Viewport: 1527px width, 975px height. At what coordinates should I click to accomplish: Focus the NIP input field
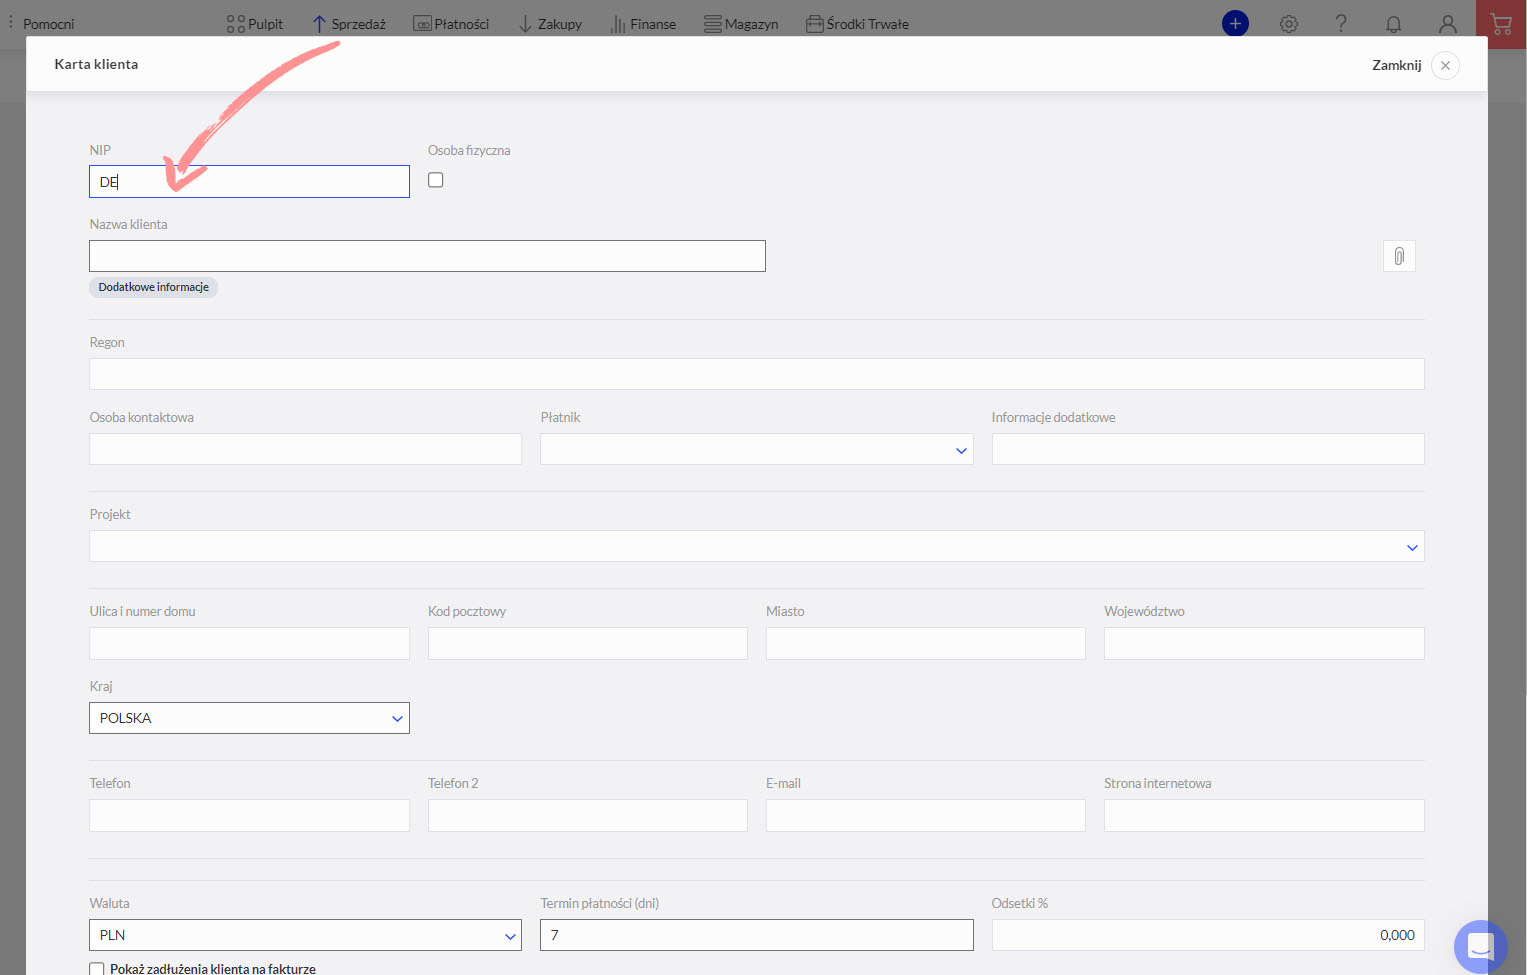pos(249,181)
